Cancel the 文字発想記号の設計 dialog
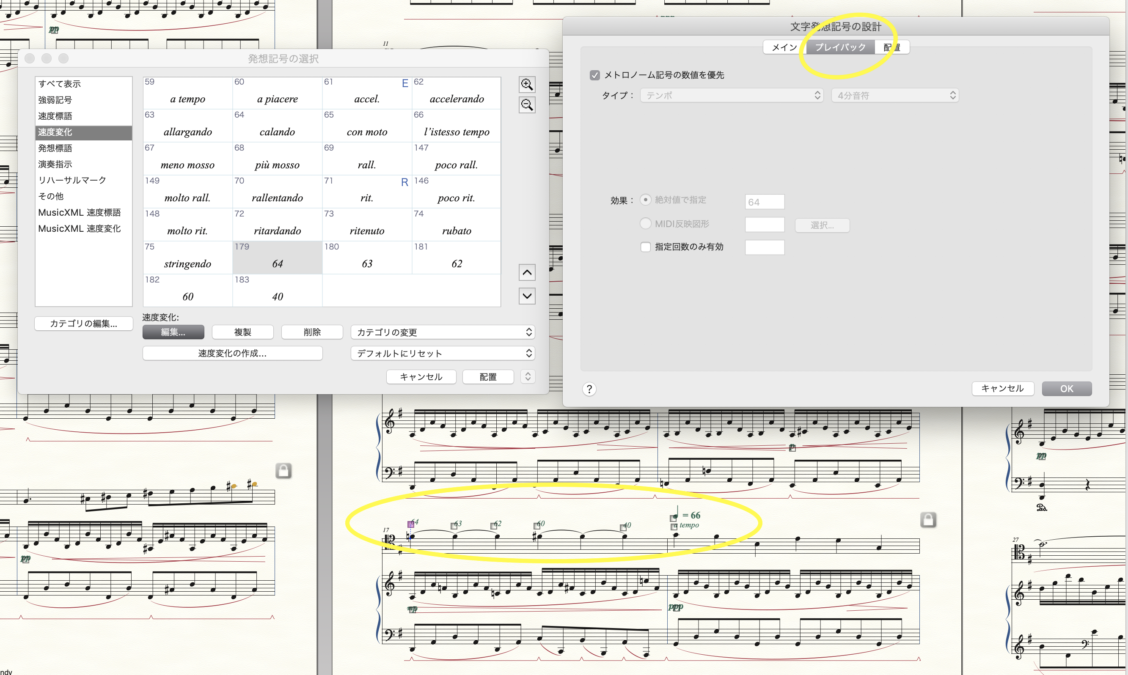The height and width of the screenshot is (675, 1128). [x=1002, y=389]
